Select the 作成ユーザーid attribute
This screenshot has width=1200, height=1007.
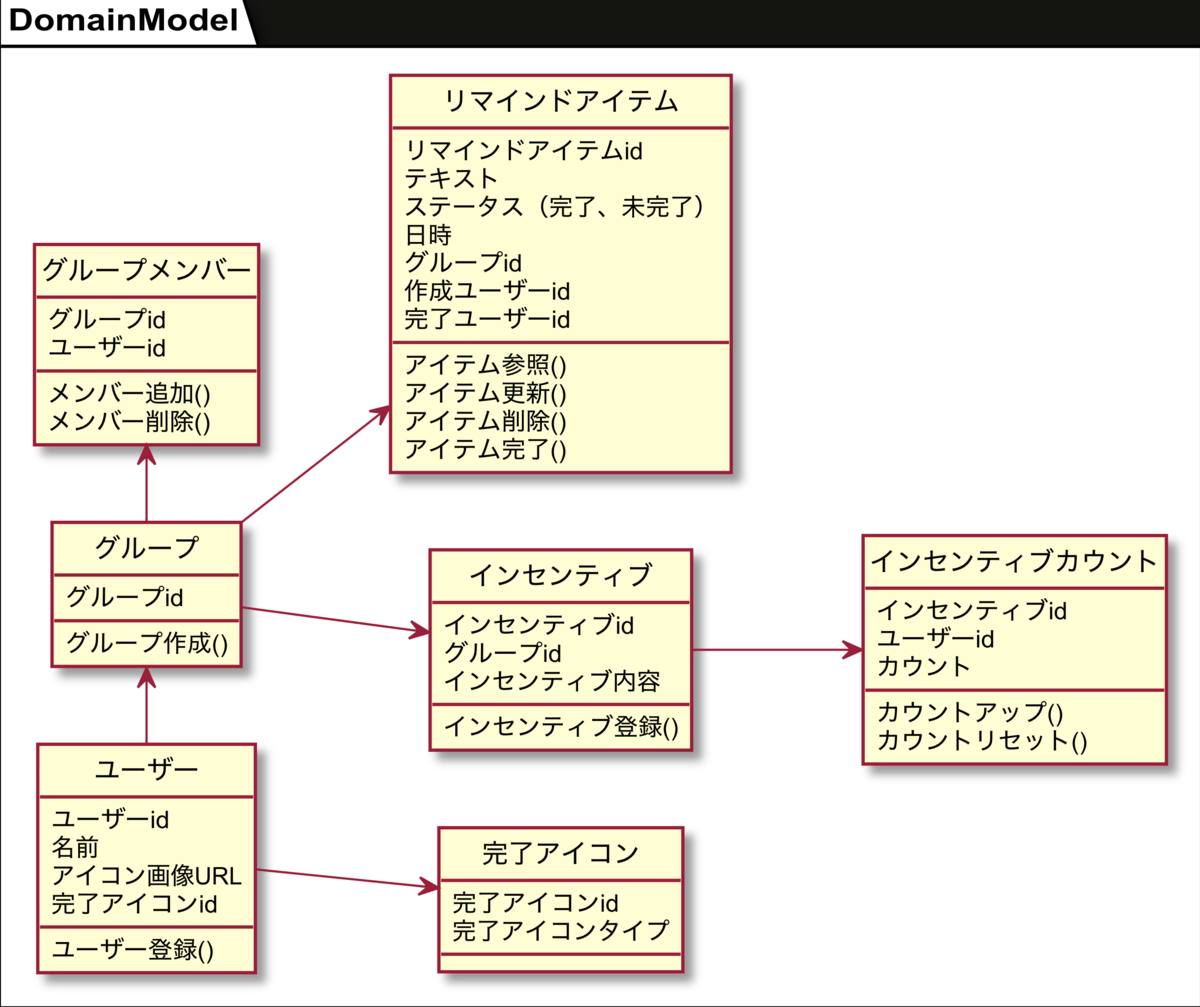(487, 291)
